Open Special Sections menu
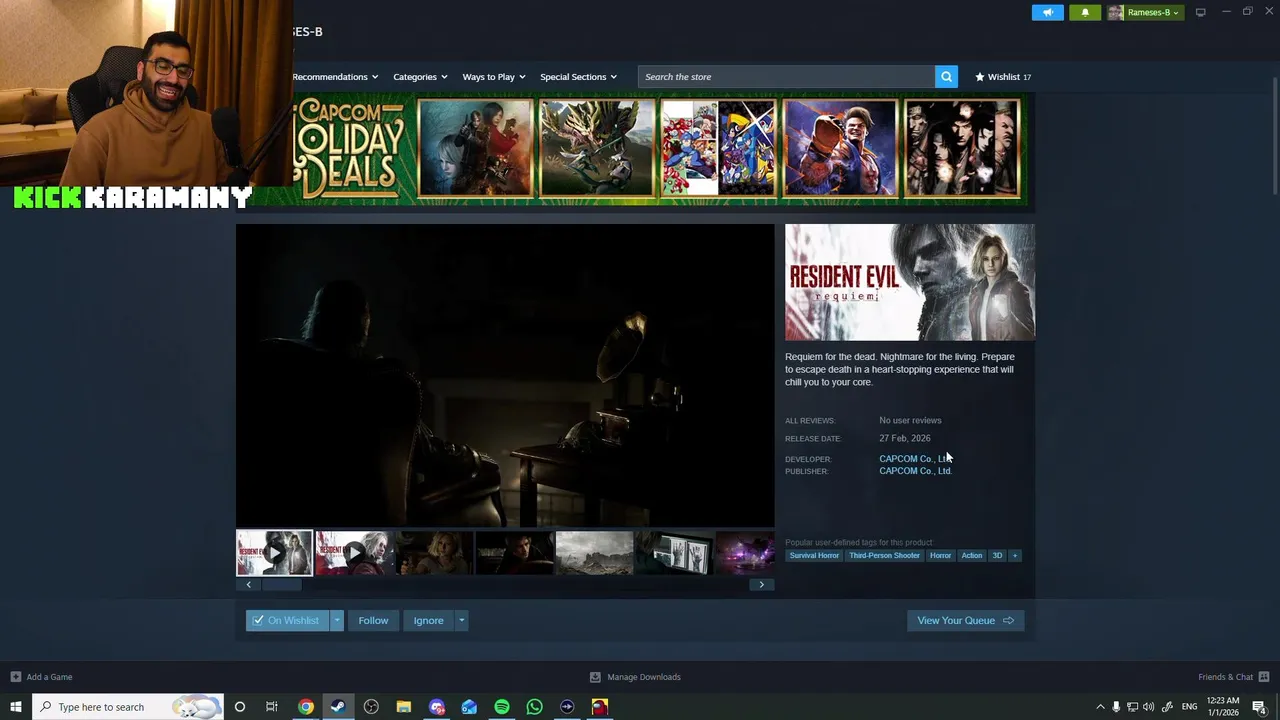Viewport: 1280px width, 720px height. [578, 77]
